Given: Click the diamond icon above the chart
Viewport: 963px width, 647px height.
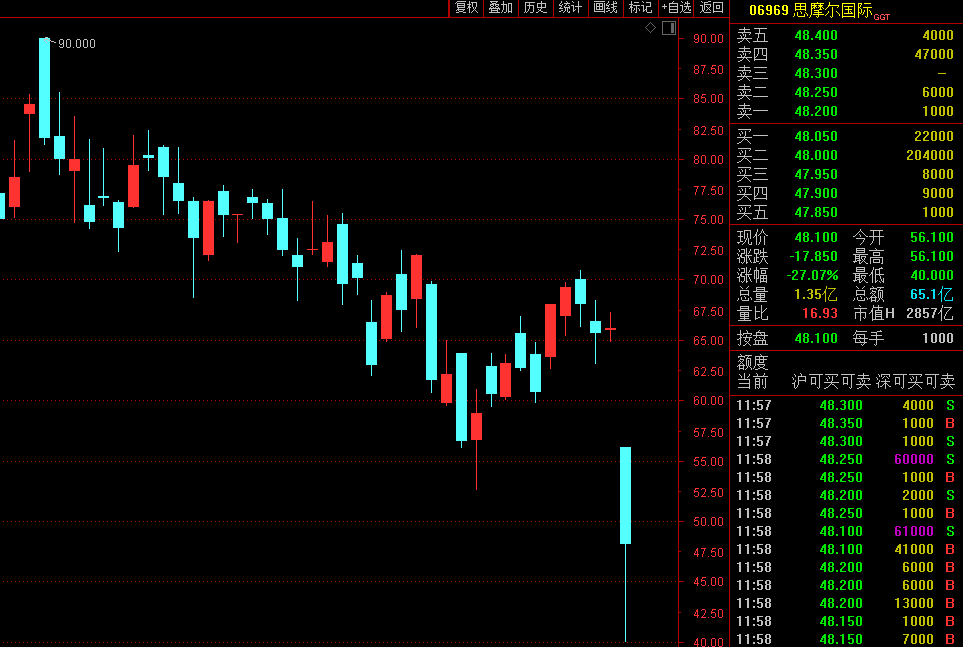Looking at the screenshot, I should (x=651, y=28).
